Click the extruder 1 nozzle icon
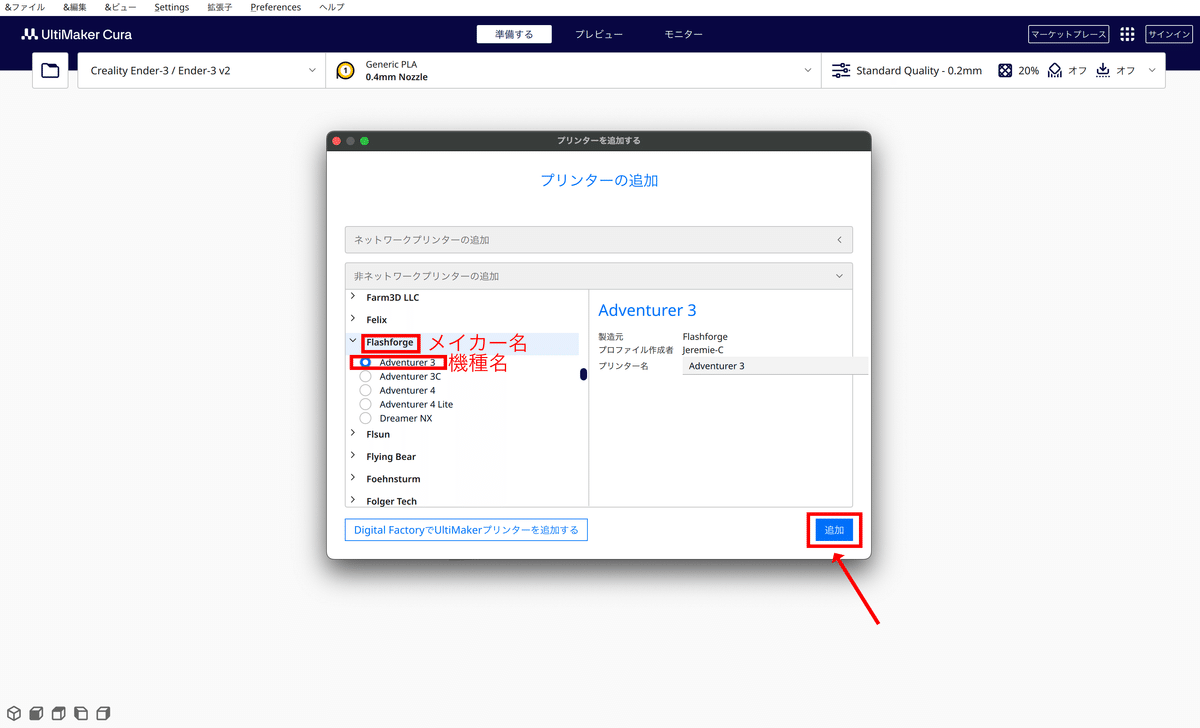This screenshot has width=1200, height=728. [x=345, y=71]
